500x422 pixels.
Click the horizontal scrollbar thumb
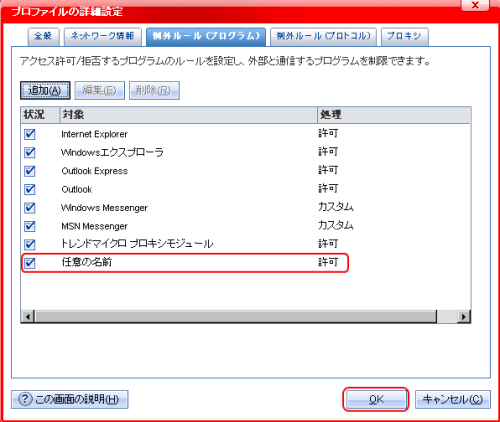(236, 316)
